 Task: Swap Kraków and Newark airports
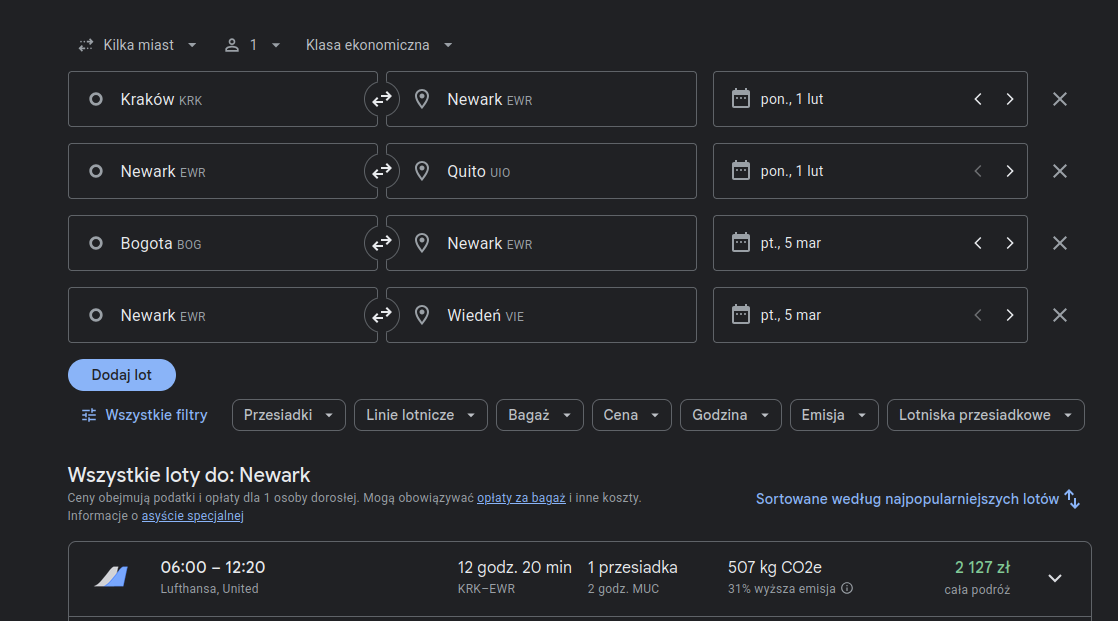tap(381, 99)
